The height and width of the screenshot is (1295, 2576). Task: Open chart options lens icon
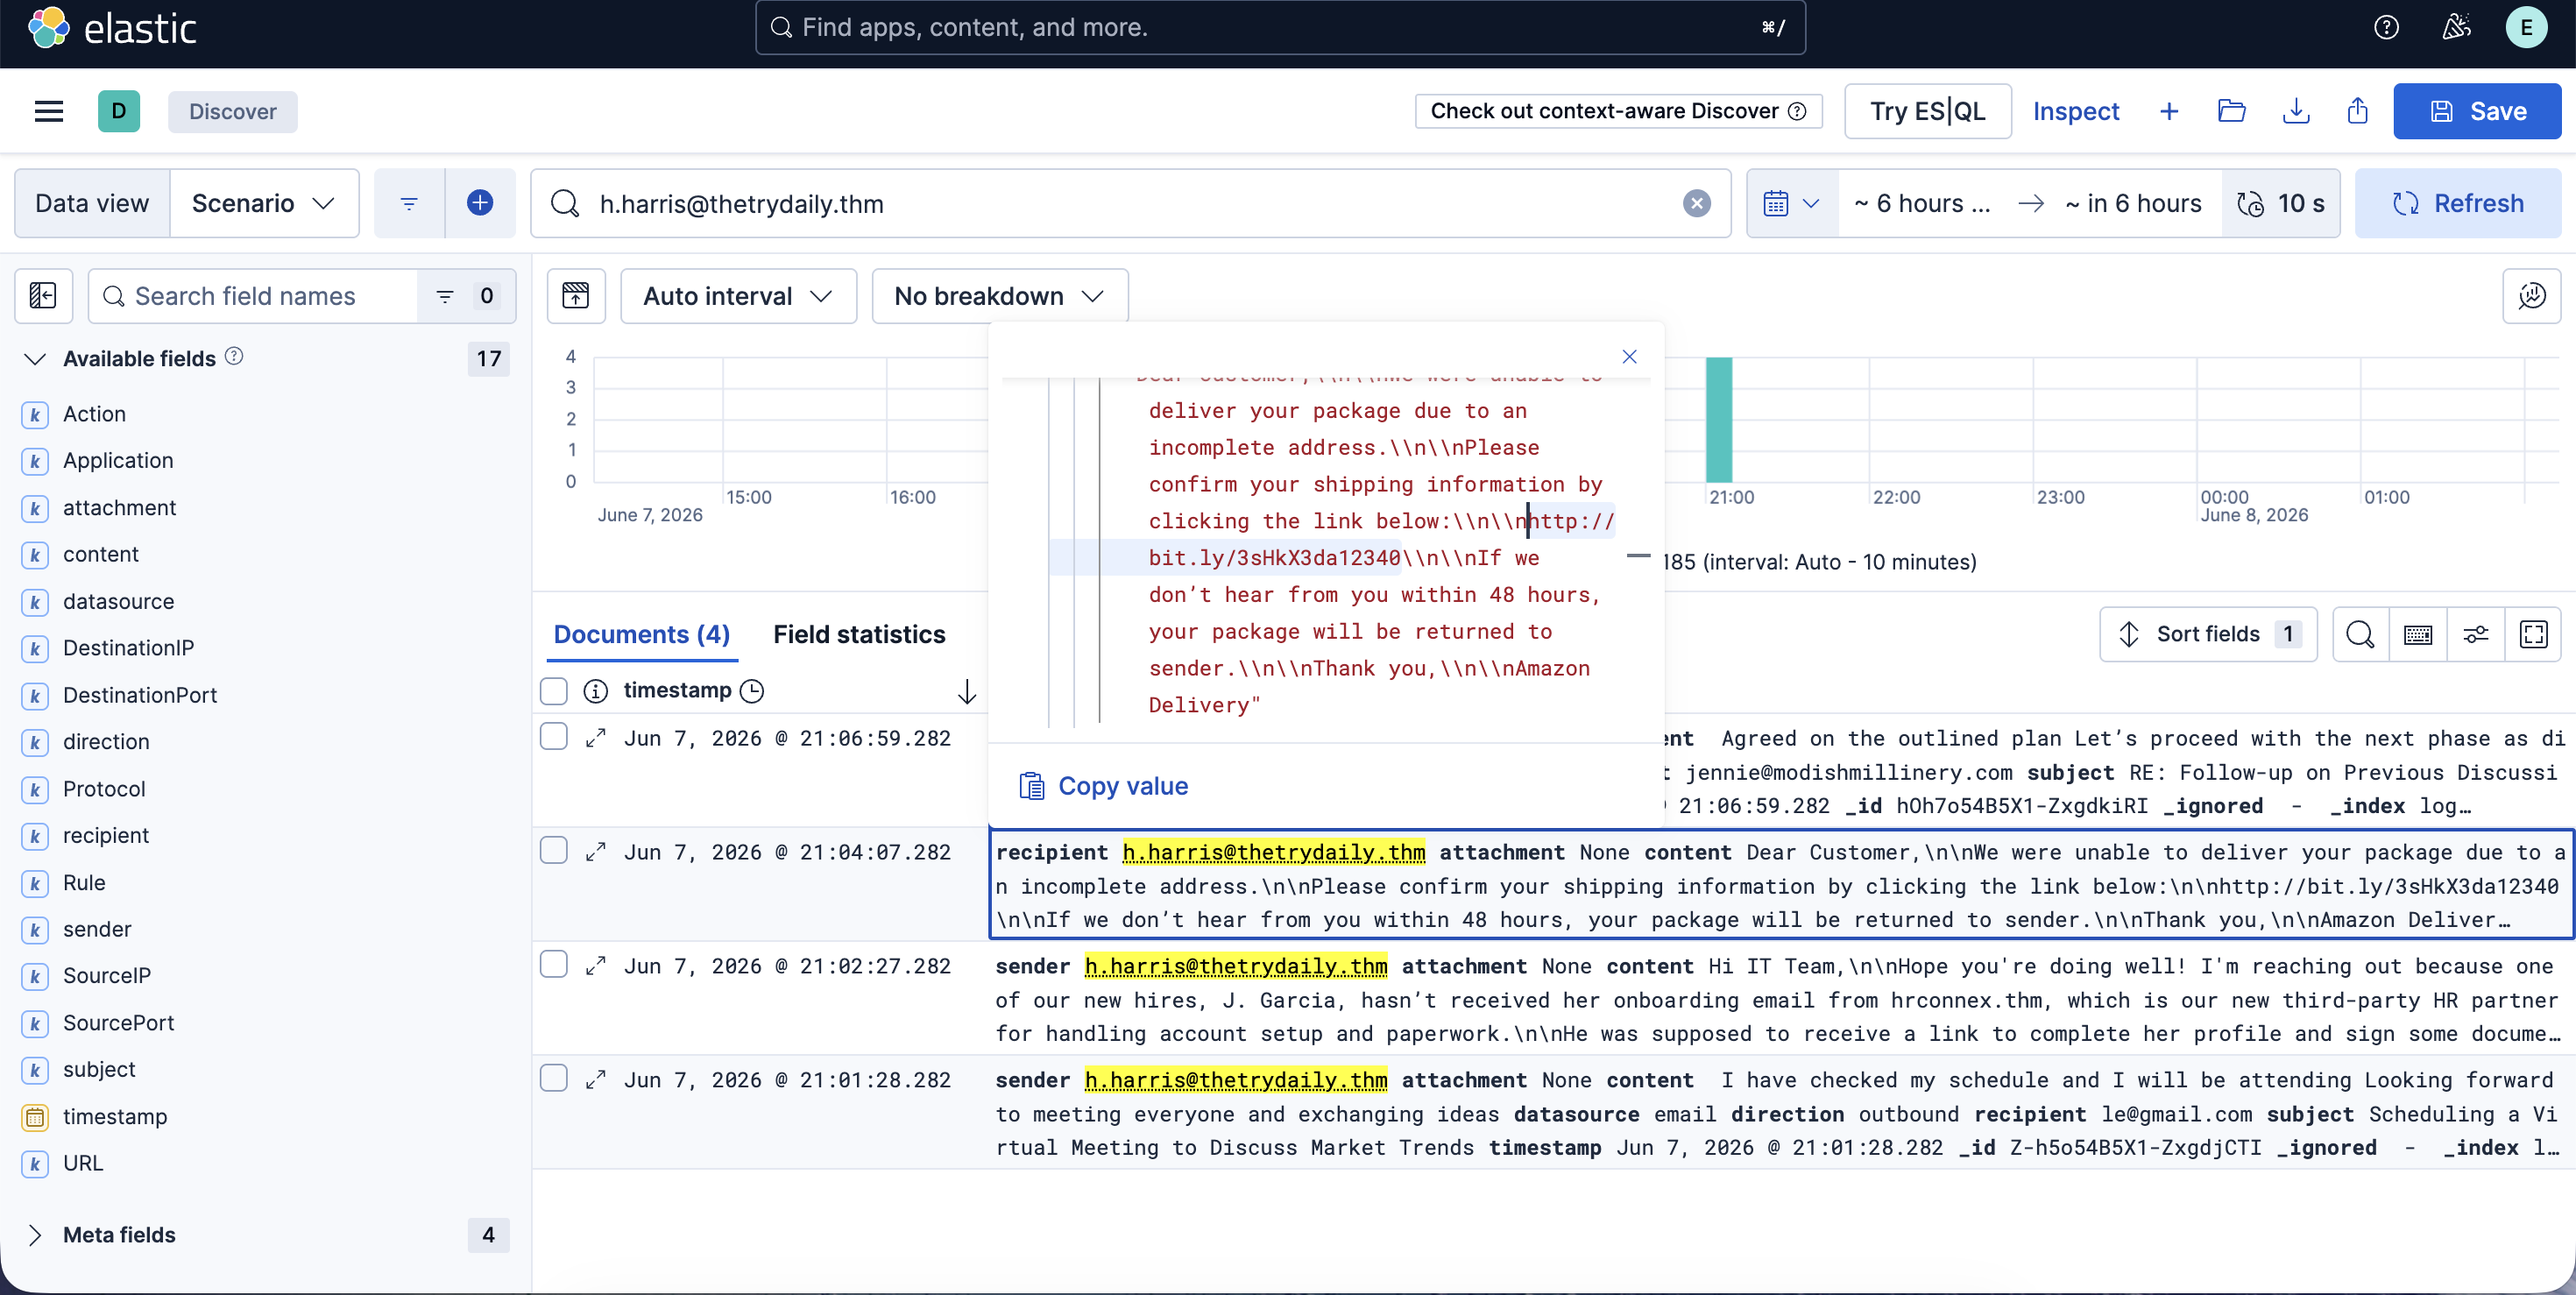point(2531,296)
